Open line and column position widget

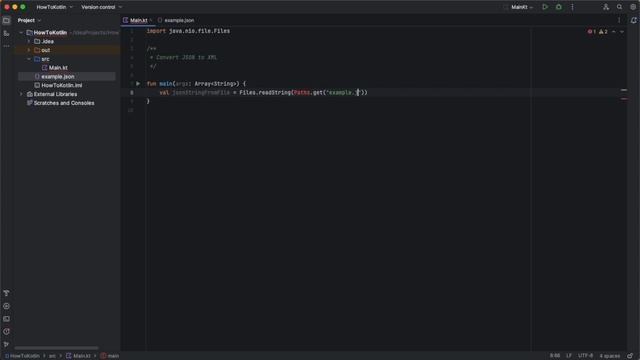pos(555,356)
